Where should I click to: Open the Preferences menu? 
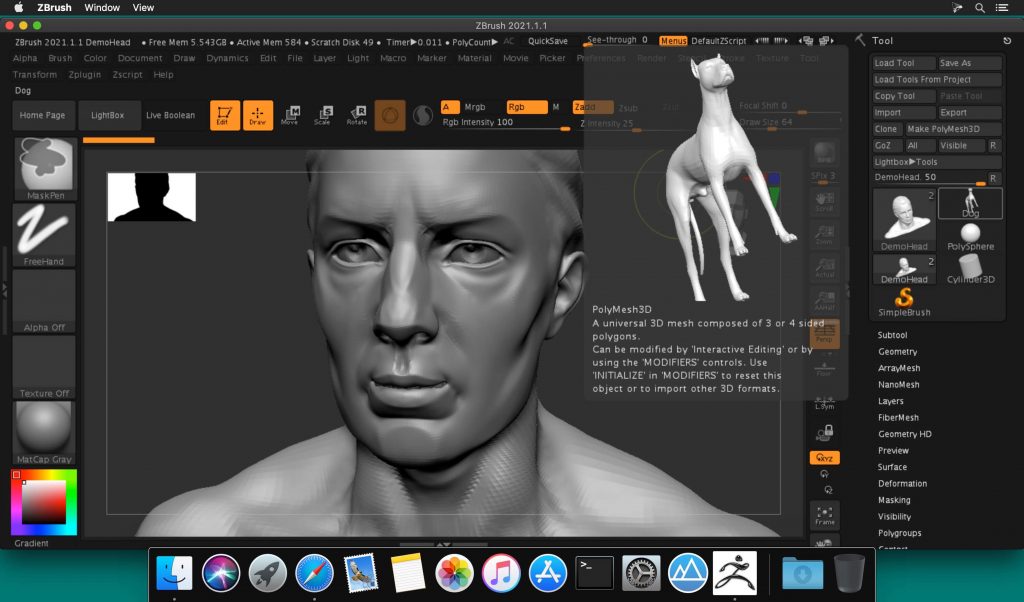click(x=602, y=58)
